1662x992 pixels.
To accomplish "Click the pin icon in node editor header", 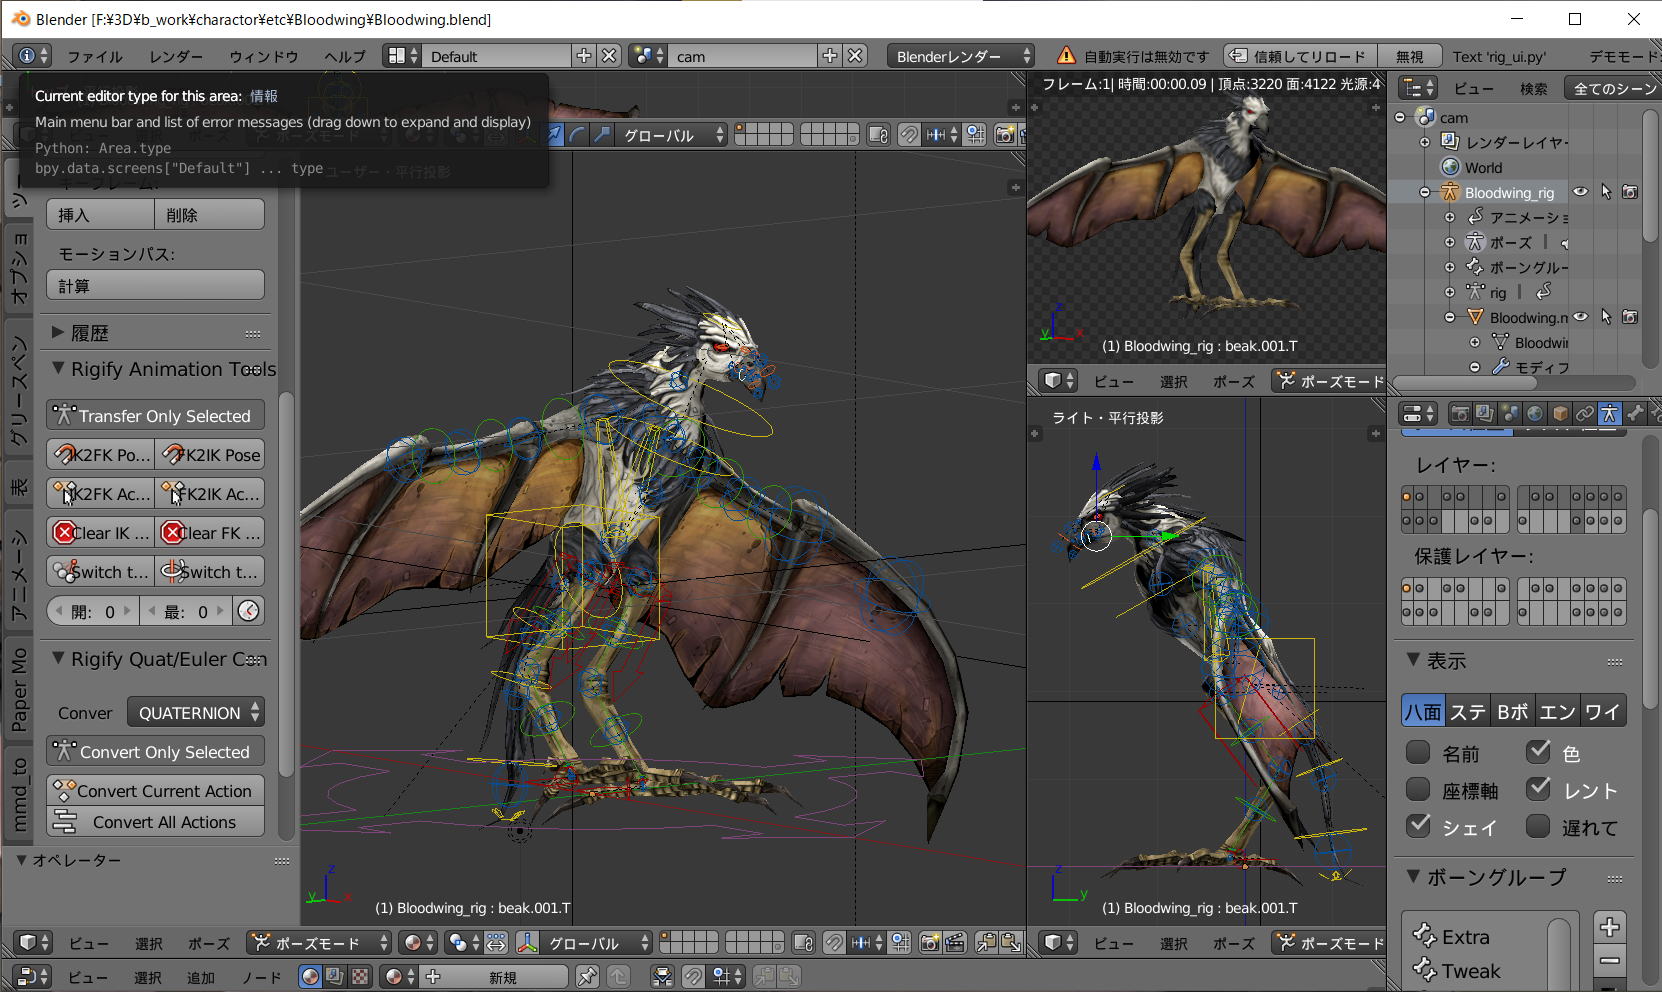I will tap(587, 976).
